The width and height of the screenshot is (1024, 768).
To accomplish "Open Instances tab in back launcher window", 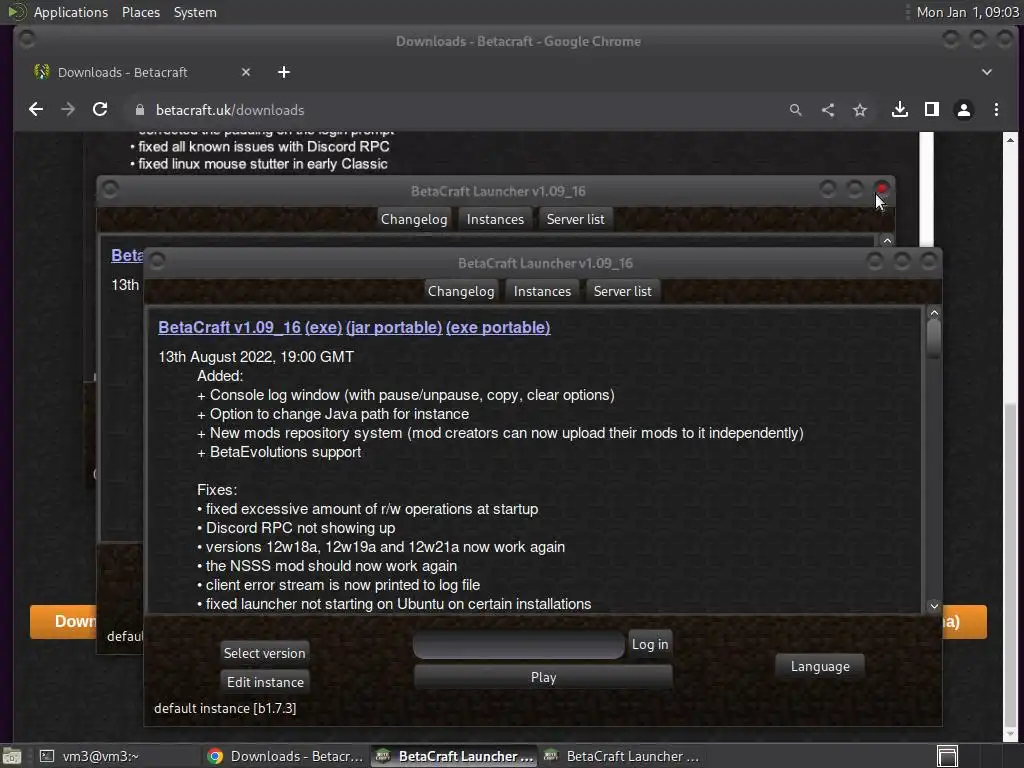I will click(x=495, y=219).
